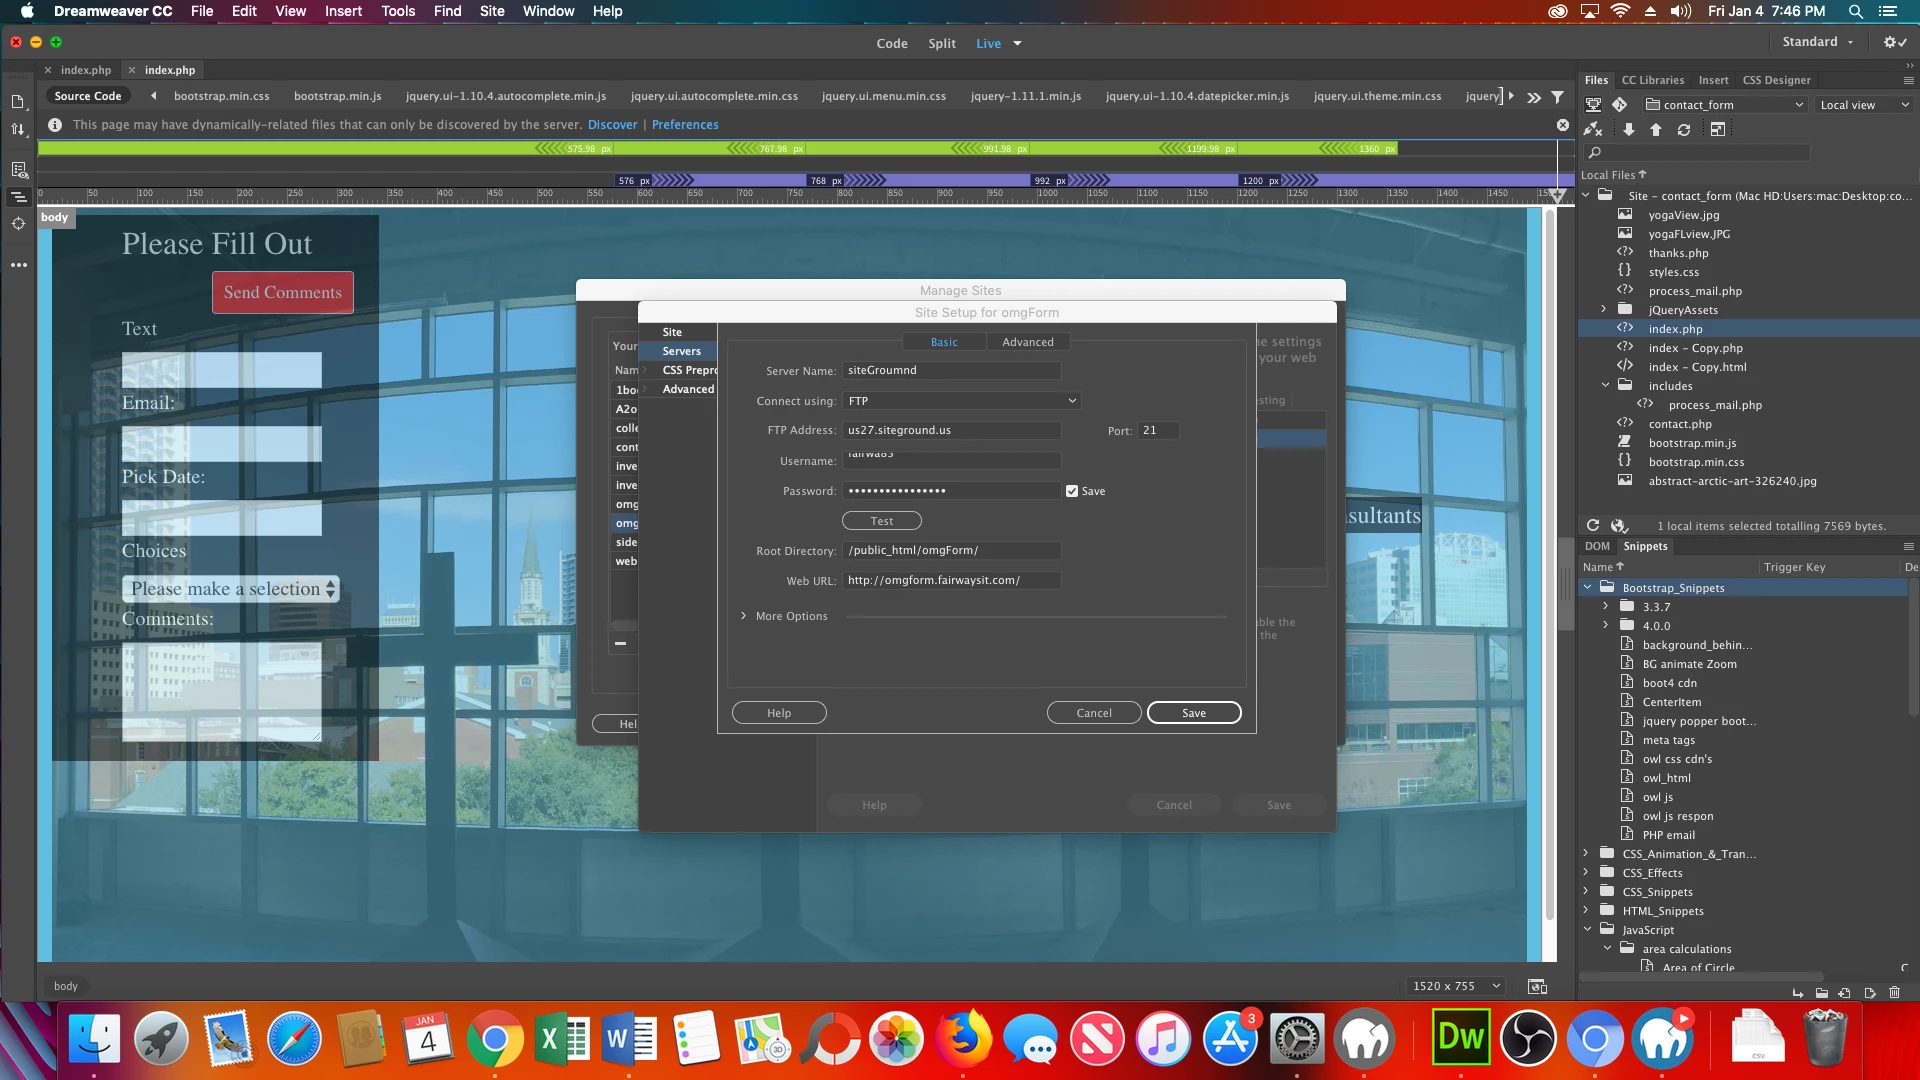Click the Discover link in info bar

612,125
